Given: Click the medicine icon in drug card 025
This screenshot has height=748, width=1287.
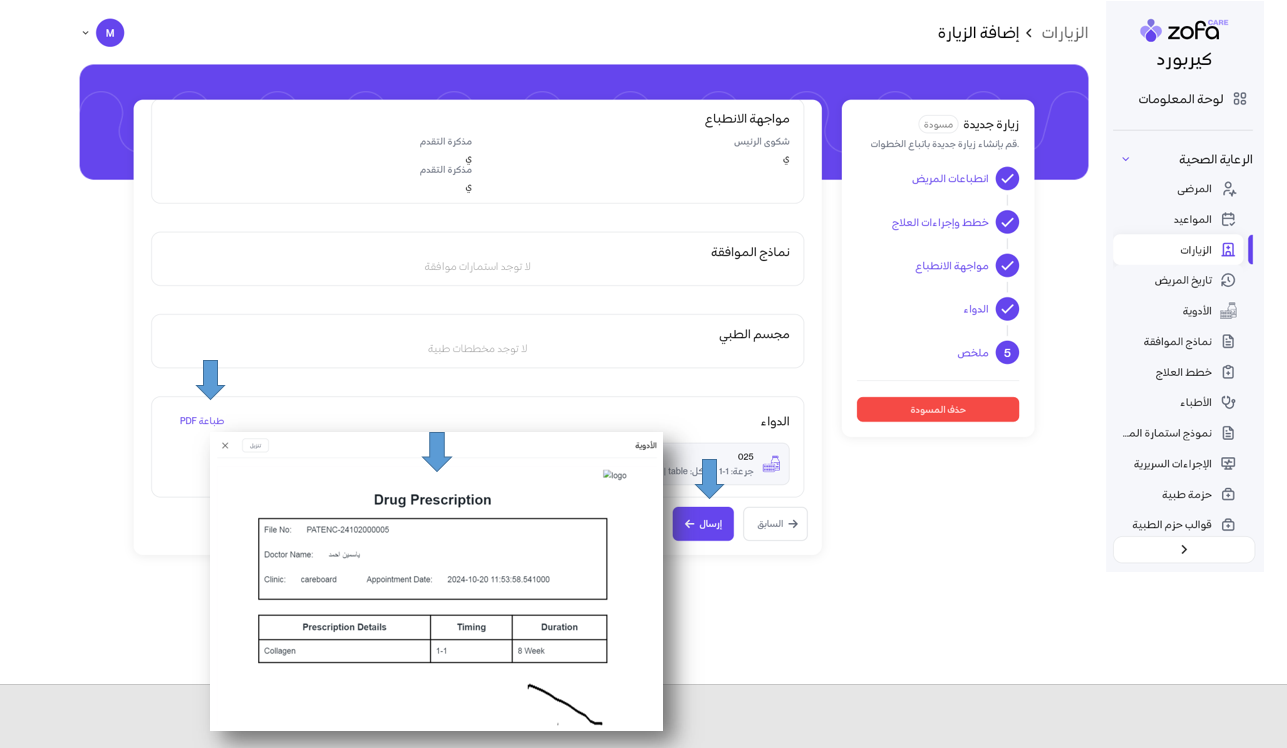Looking at the screenshot, I should 771,464.
